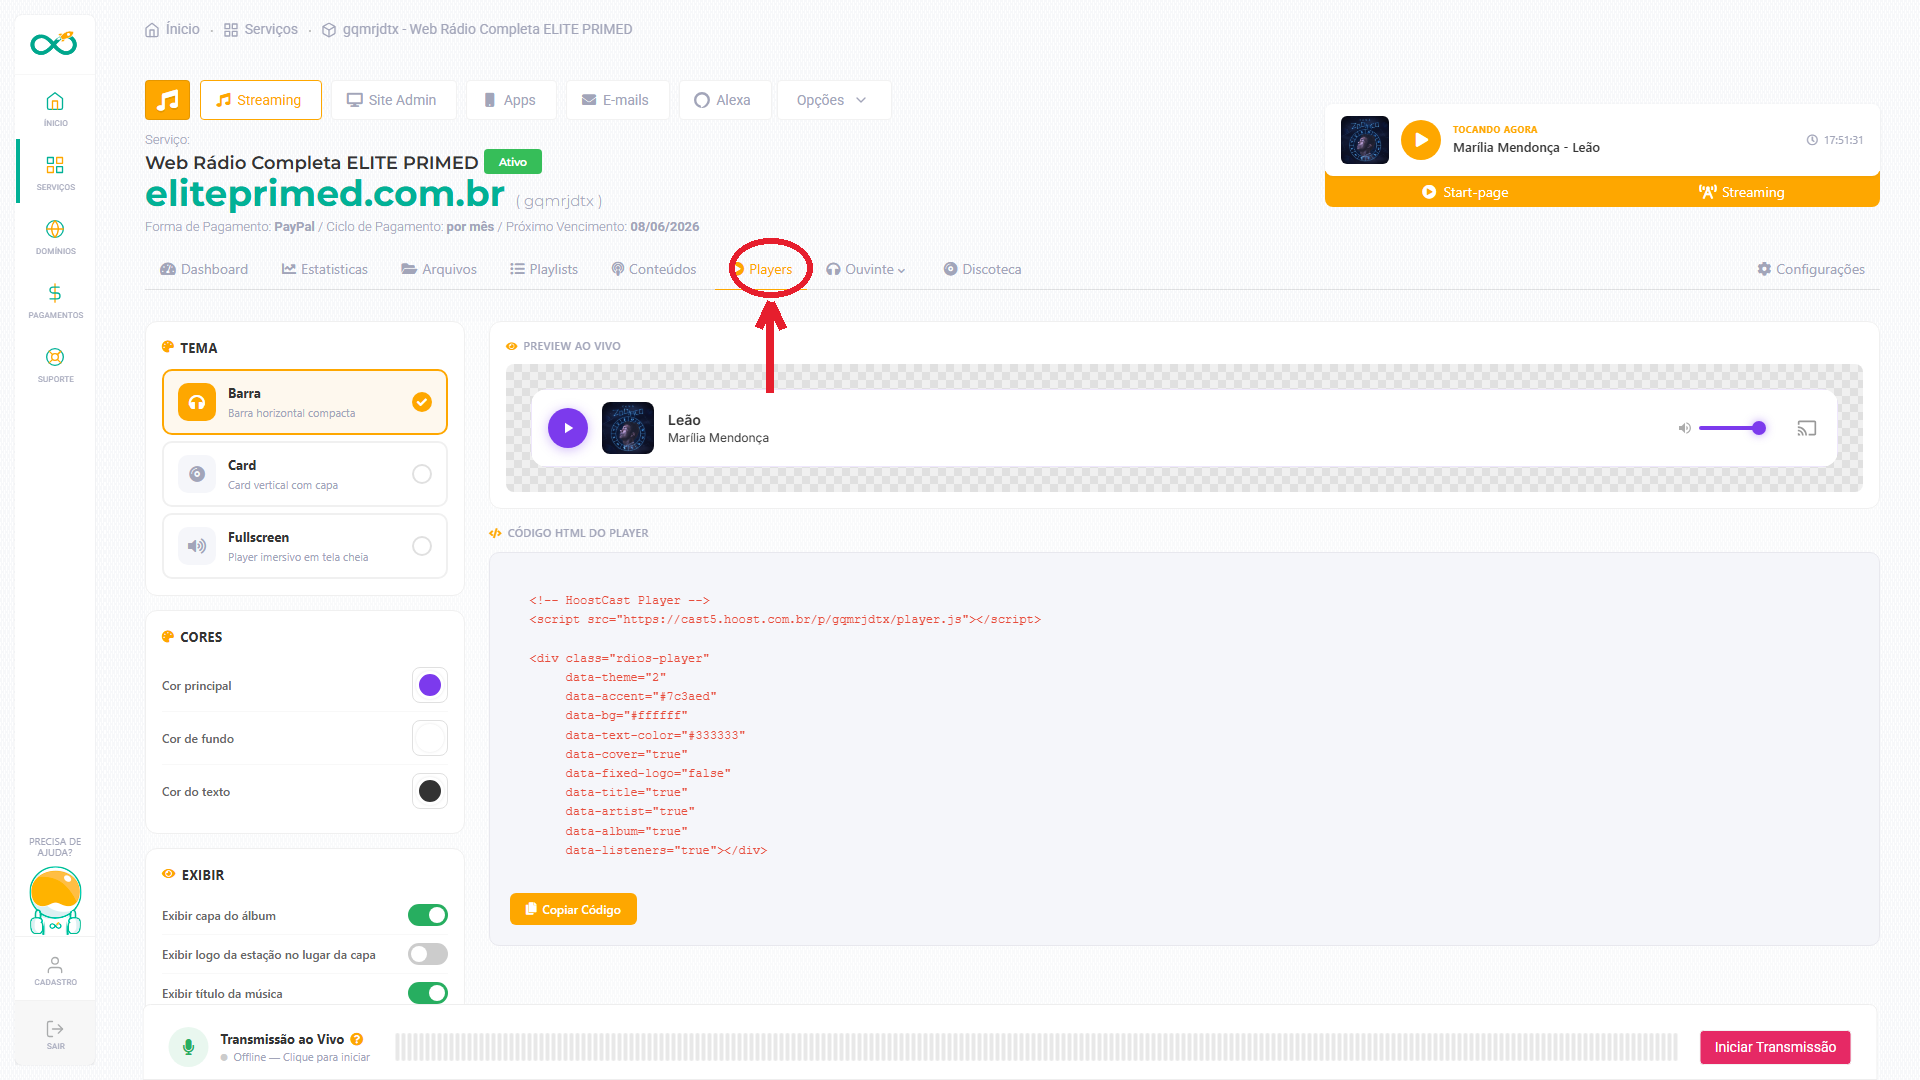Click the Barra theme headphone icon
The width and height of the screenshot is (1920, 1080).
pyautogui.click(x=197, y=402)
